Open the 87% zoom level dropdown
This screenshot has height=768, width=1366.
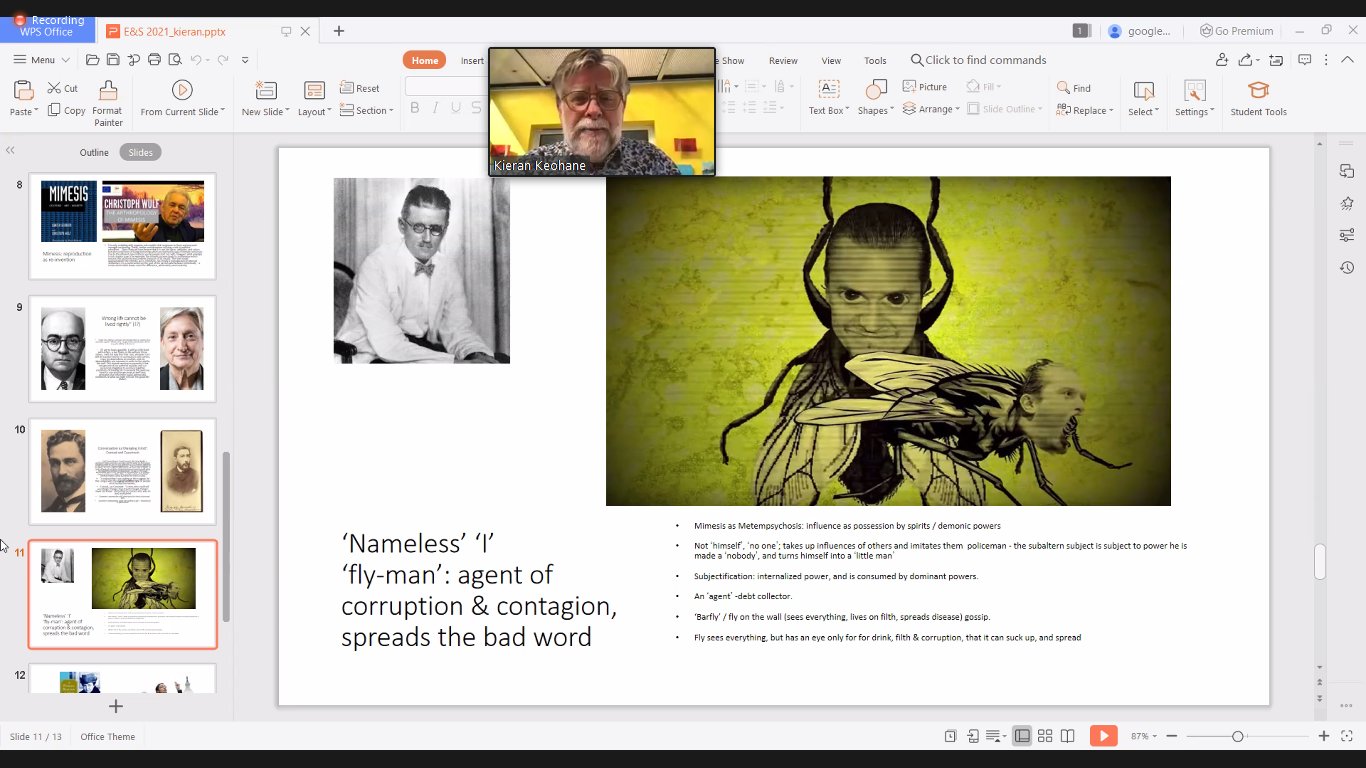(1144, 736)
